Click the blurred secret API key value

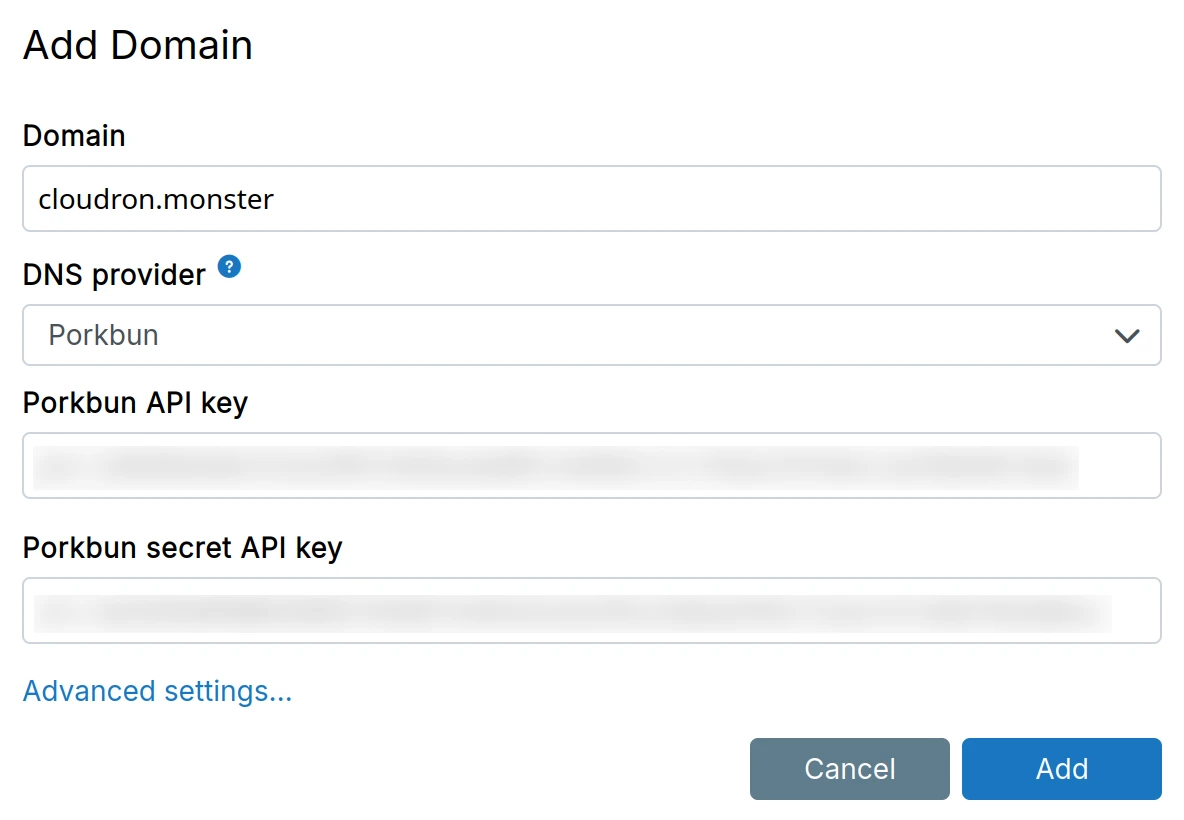pos(570,612)
